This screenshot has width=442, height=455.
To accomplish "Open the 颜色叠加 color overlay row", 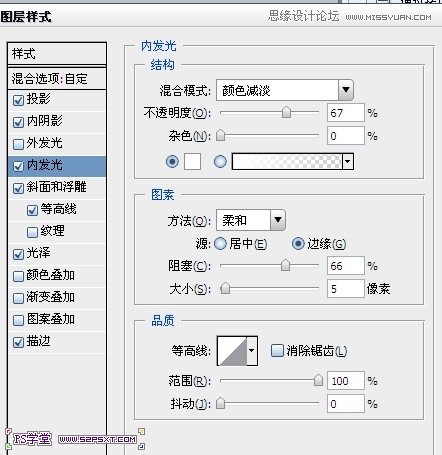I will 57,276.
